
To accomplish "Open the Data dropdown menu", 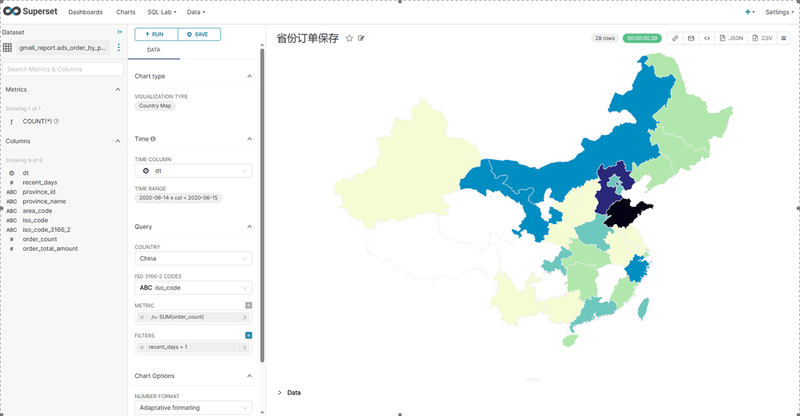I will pos(196,12).
